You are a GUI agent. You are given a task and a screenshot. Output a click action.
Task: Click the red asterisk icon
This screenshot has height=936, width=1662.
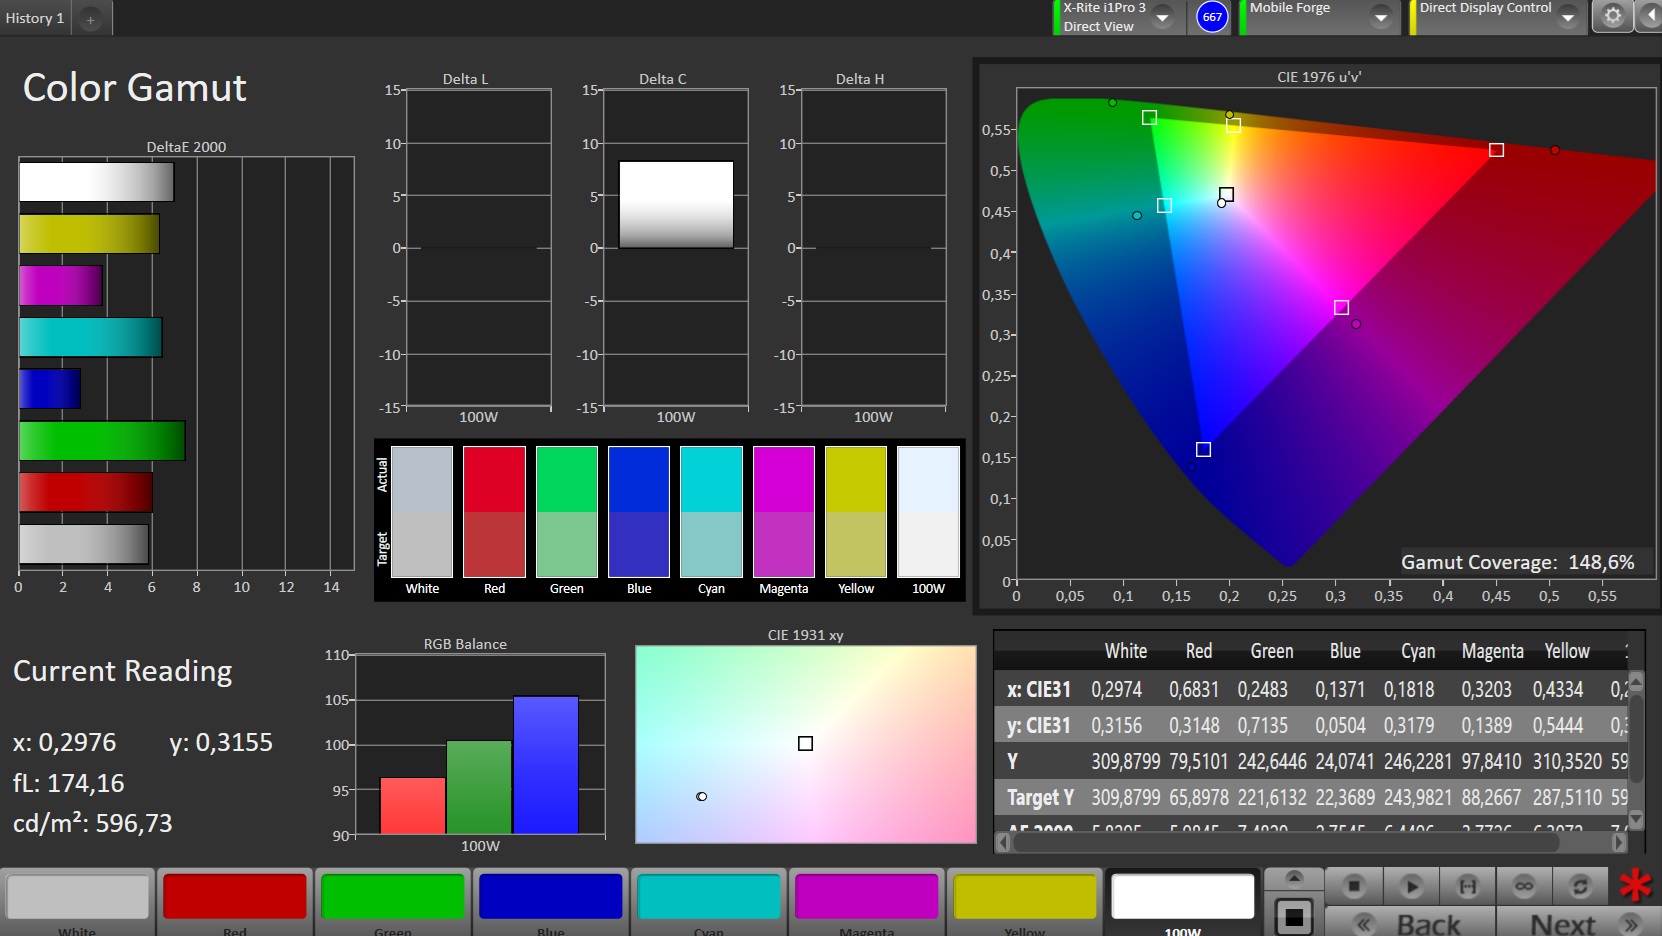[1636, 885]
